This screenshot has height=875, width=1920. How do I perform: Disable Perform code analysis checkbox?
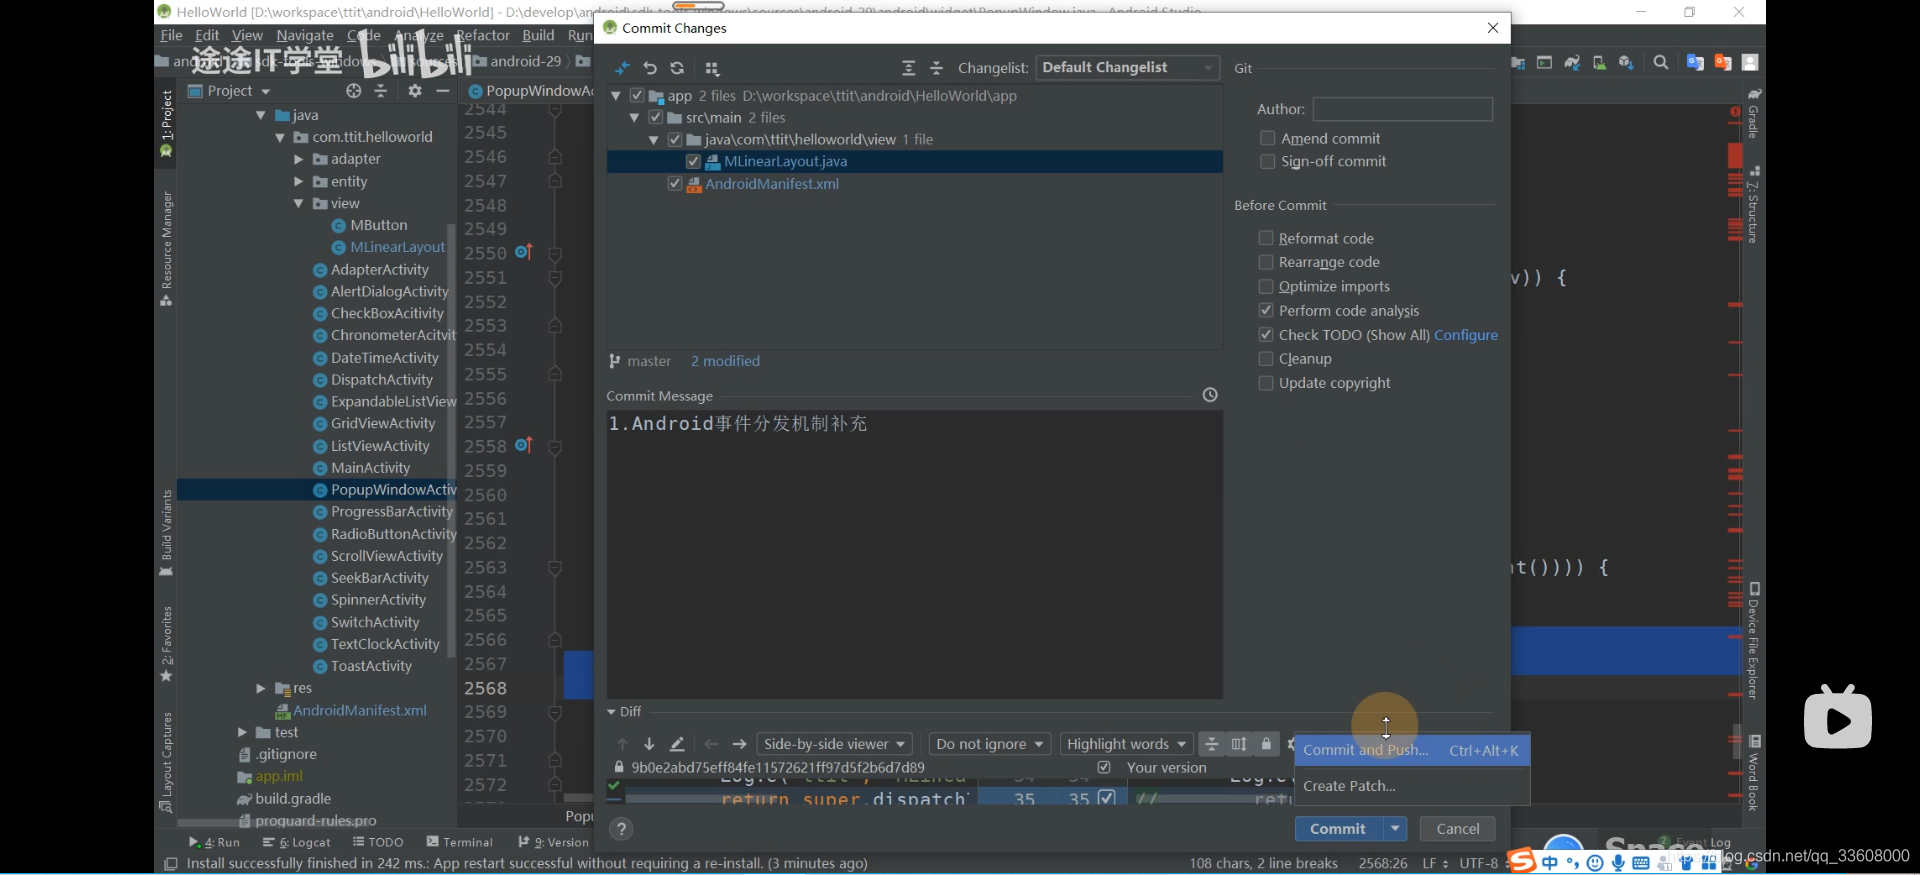pyautogui.click(x=1266, y=310)
